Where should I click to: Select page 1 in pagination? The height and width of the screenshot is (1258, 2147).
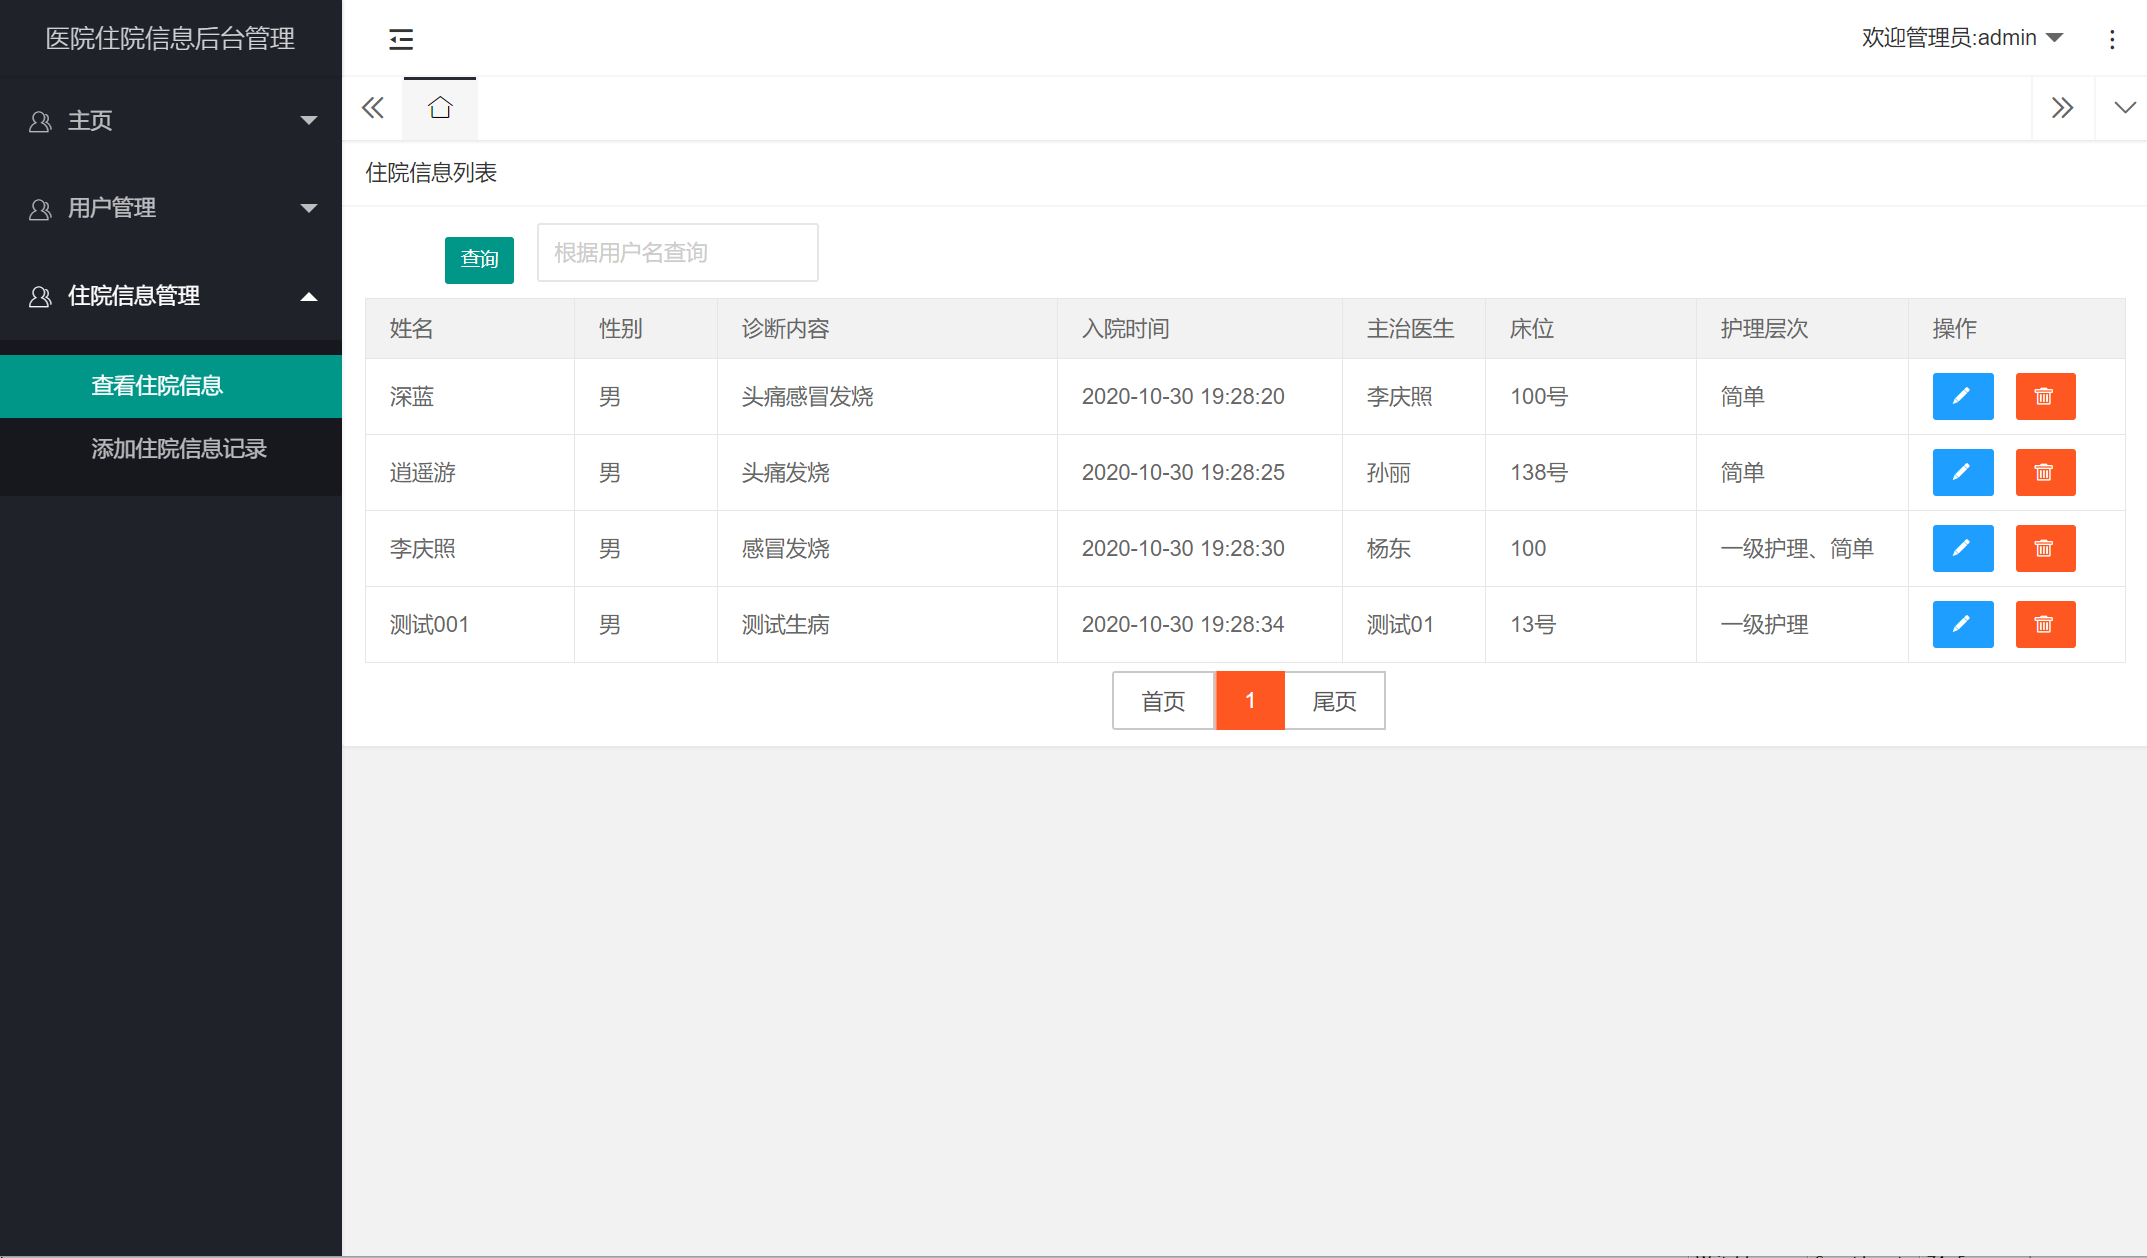click(1250, 701)
